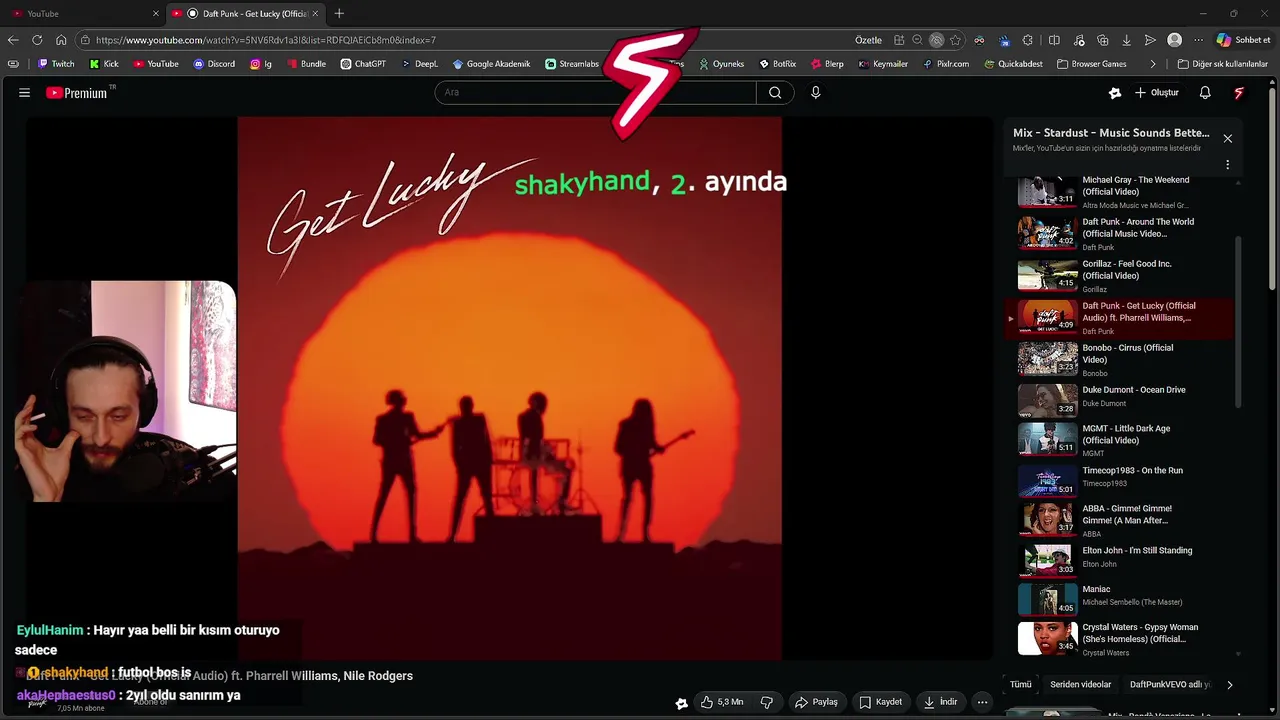Open the browser downloads arrow
Image resolution: width=1280 pixels, height=720 pixels.
(x=1126, y=40)
